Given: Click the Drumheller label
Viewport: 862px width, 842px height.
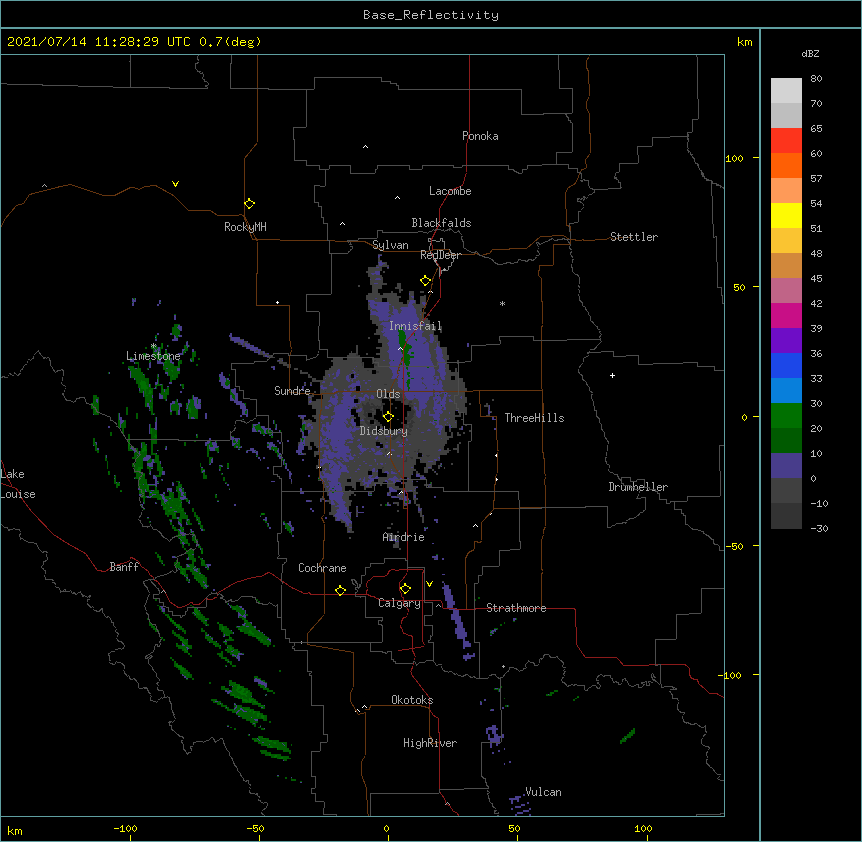Looking at the screenshot, I should [x=638, y=487].
